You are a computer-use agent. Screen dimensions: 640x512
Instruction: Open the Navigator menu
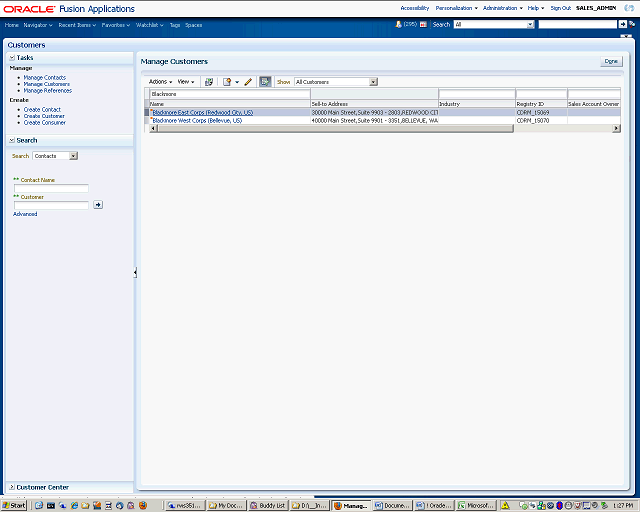[38, 25]
